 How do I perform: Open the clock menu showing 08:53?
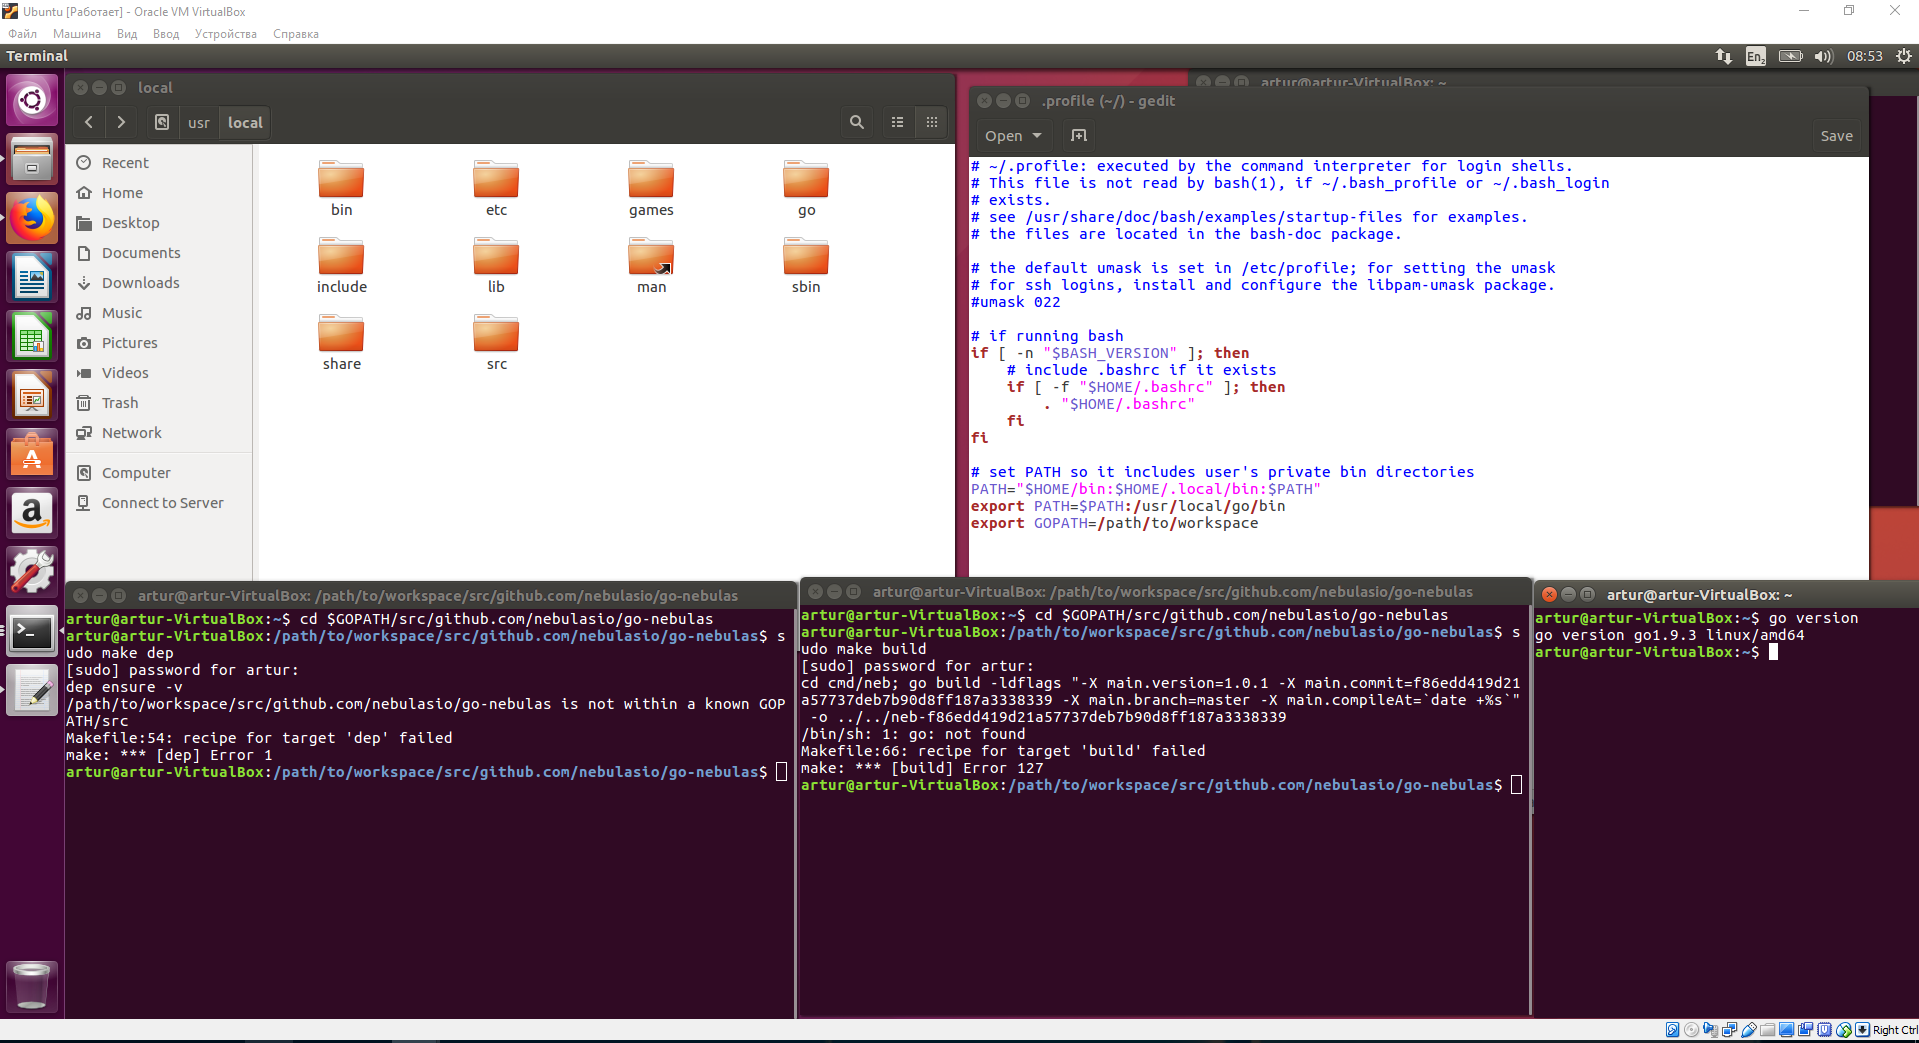[1865, 56]
